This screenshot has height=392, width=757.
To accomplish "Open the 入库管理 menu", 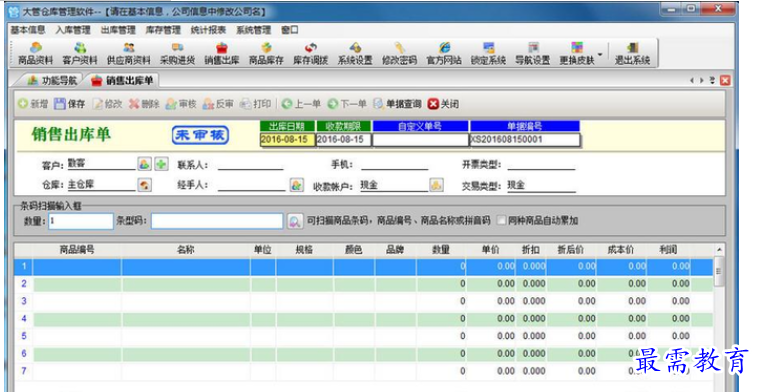I will pos(73,30).
